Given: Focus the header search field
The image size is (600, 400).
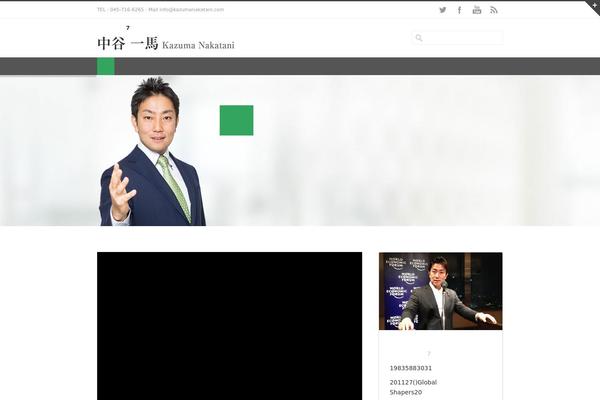Looking at the screenshot, I should tap(458, 38).
